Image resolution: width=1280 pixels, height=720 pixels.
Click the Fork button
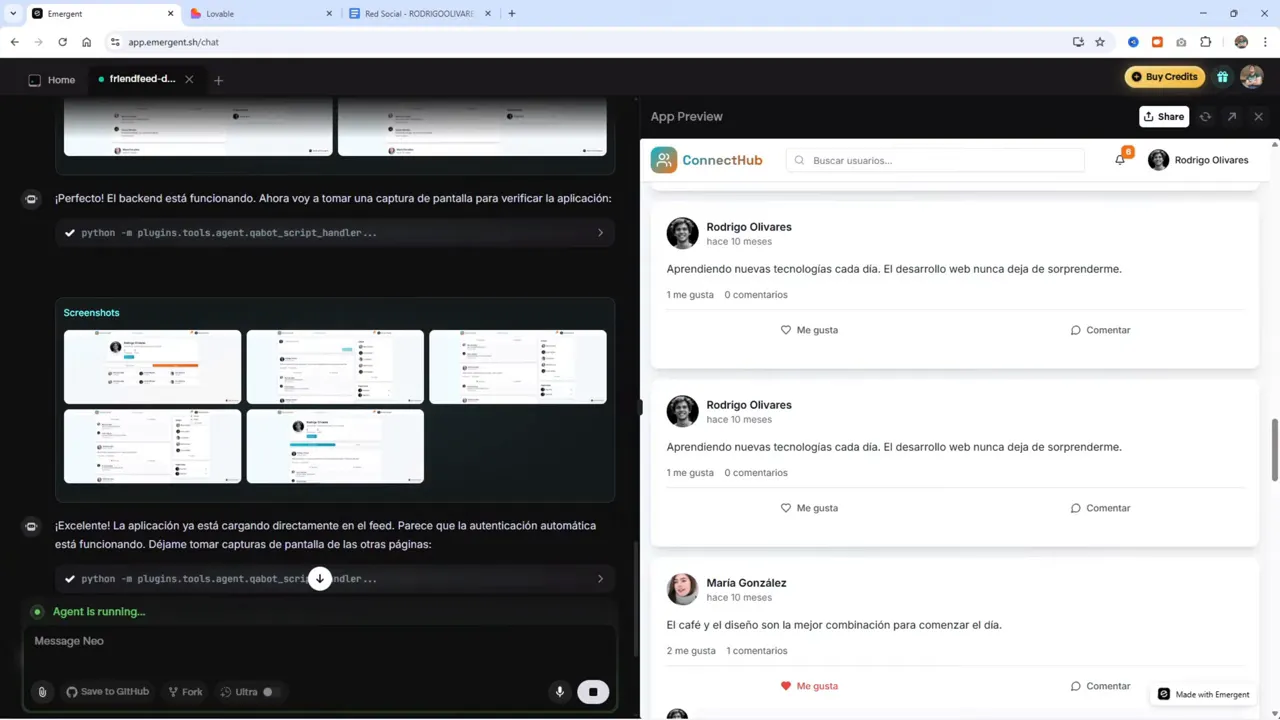click(185, 691)
